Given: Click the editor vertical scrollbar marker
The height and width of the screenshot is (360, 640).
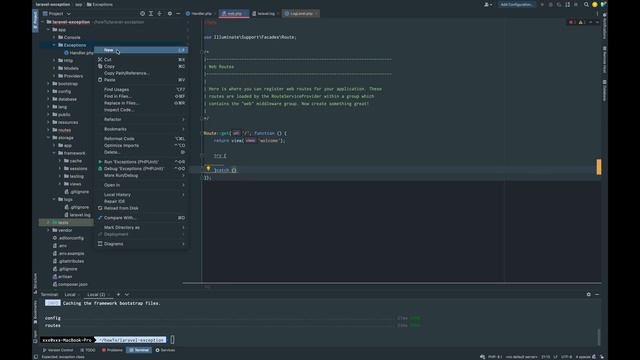Looking at the screenshot, I should (599, 167).
